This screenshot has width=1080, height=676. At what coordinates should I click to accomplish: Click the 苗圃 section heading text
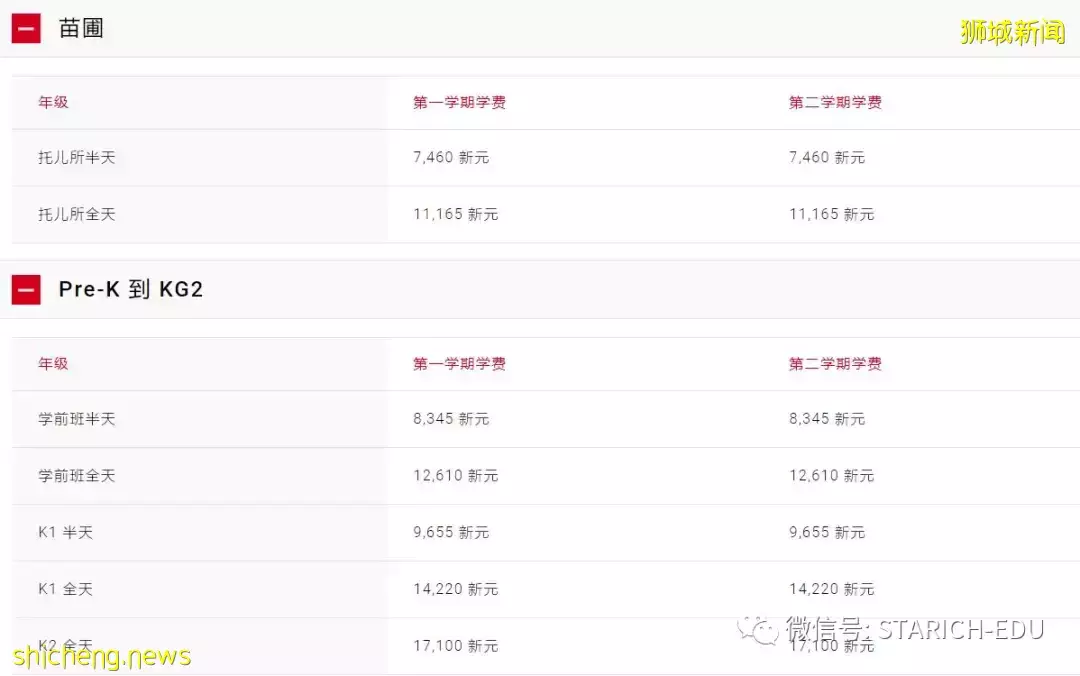81,29
